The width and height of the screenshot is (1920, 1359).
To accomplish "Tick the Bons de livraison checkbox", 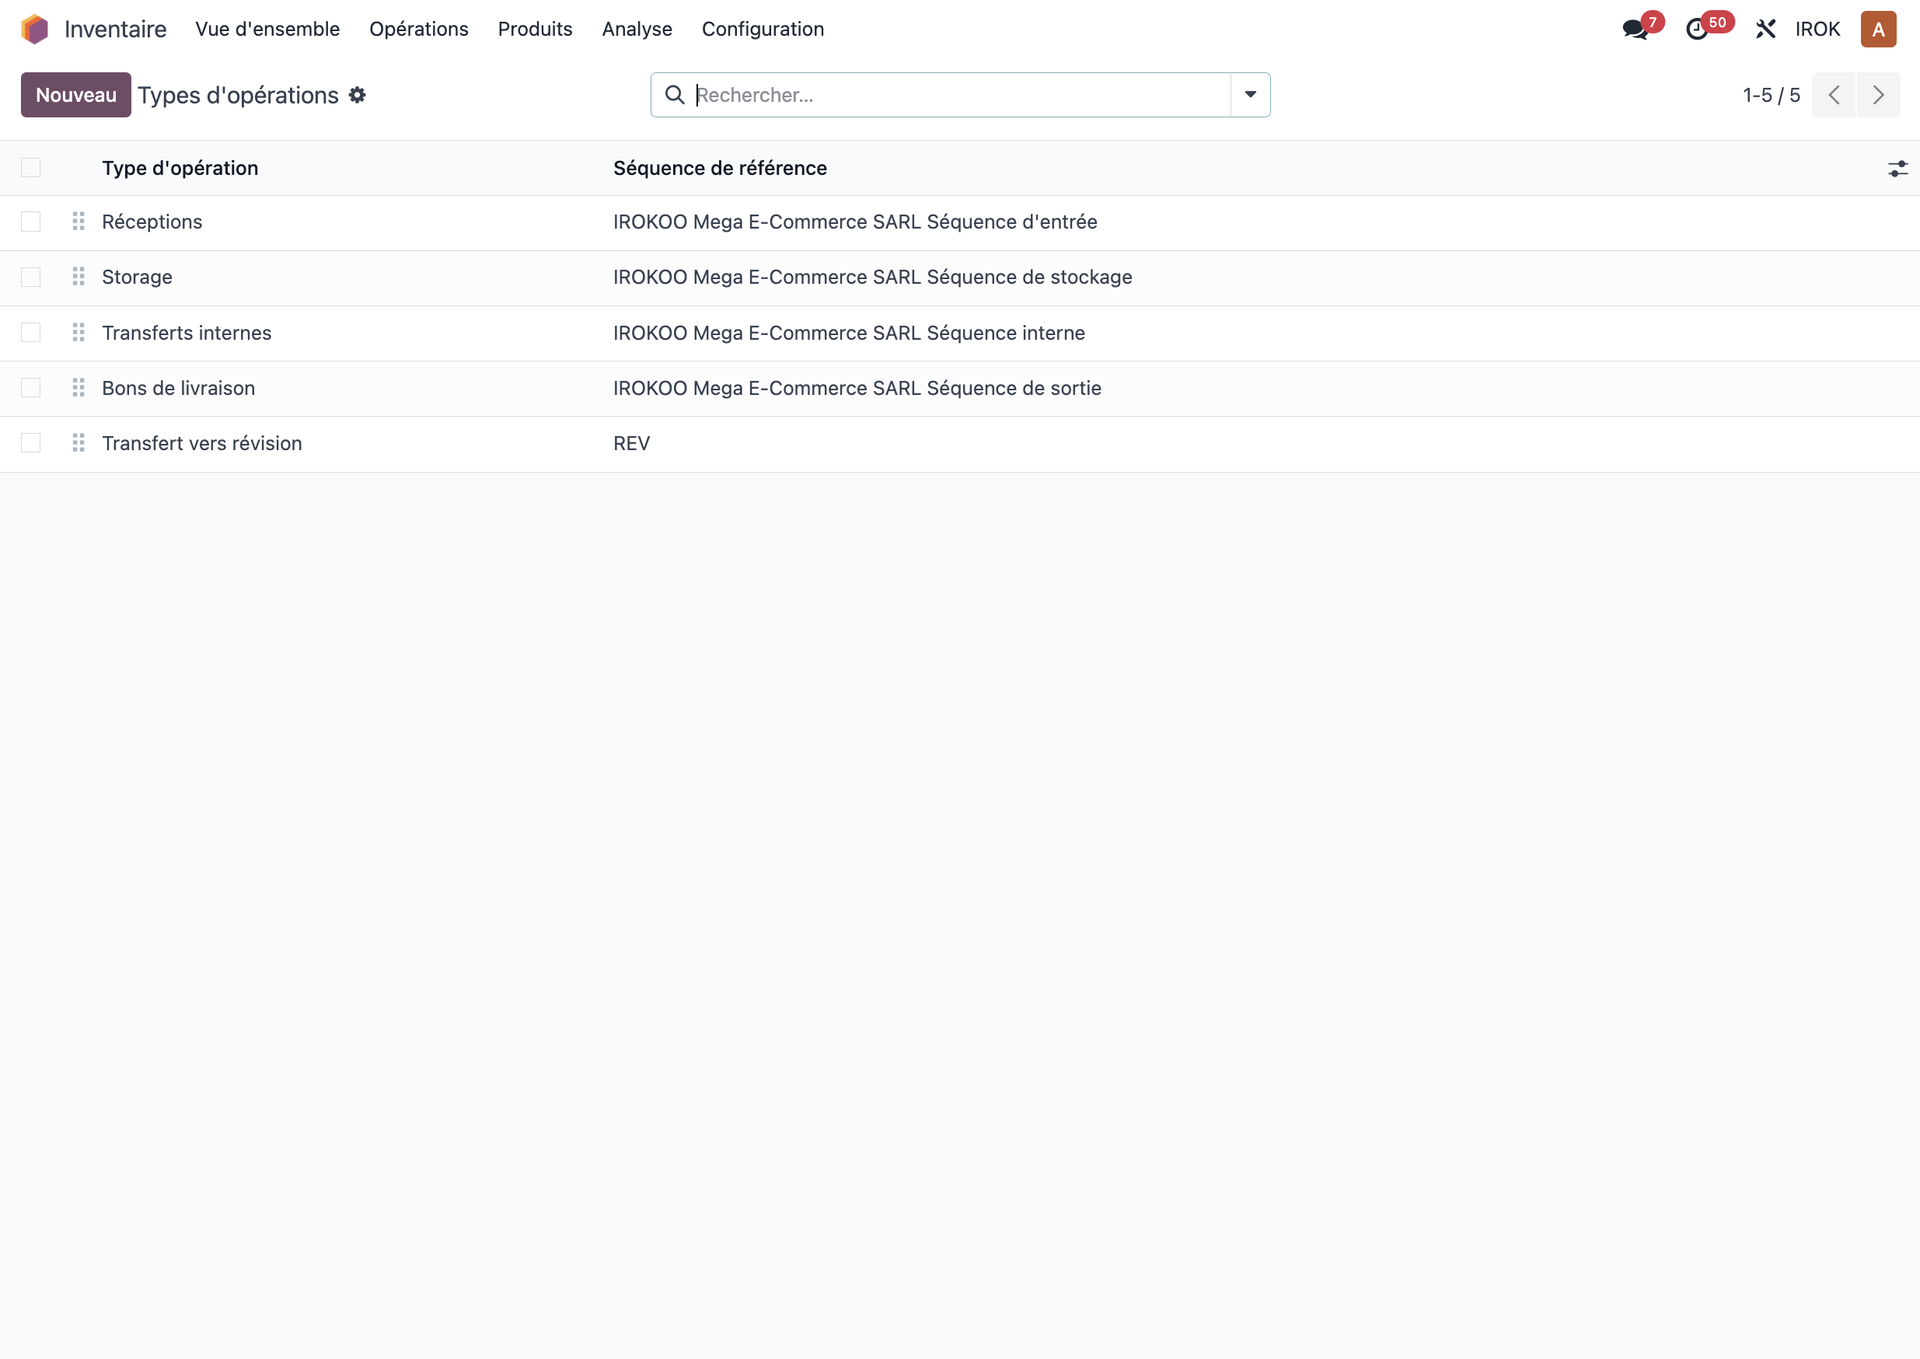I will pyautogui.click(x=31, y=388).
